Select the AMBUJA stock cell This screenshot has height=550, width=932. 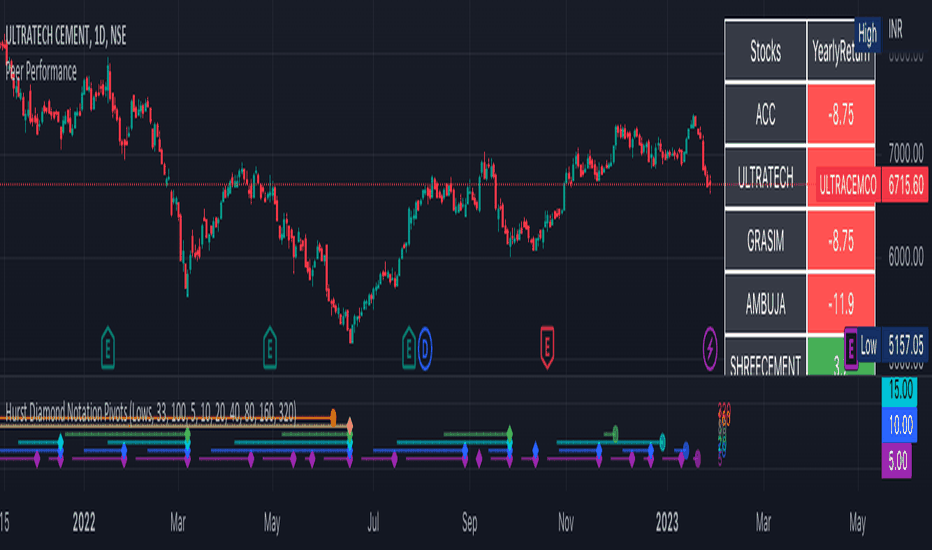765,304
